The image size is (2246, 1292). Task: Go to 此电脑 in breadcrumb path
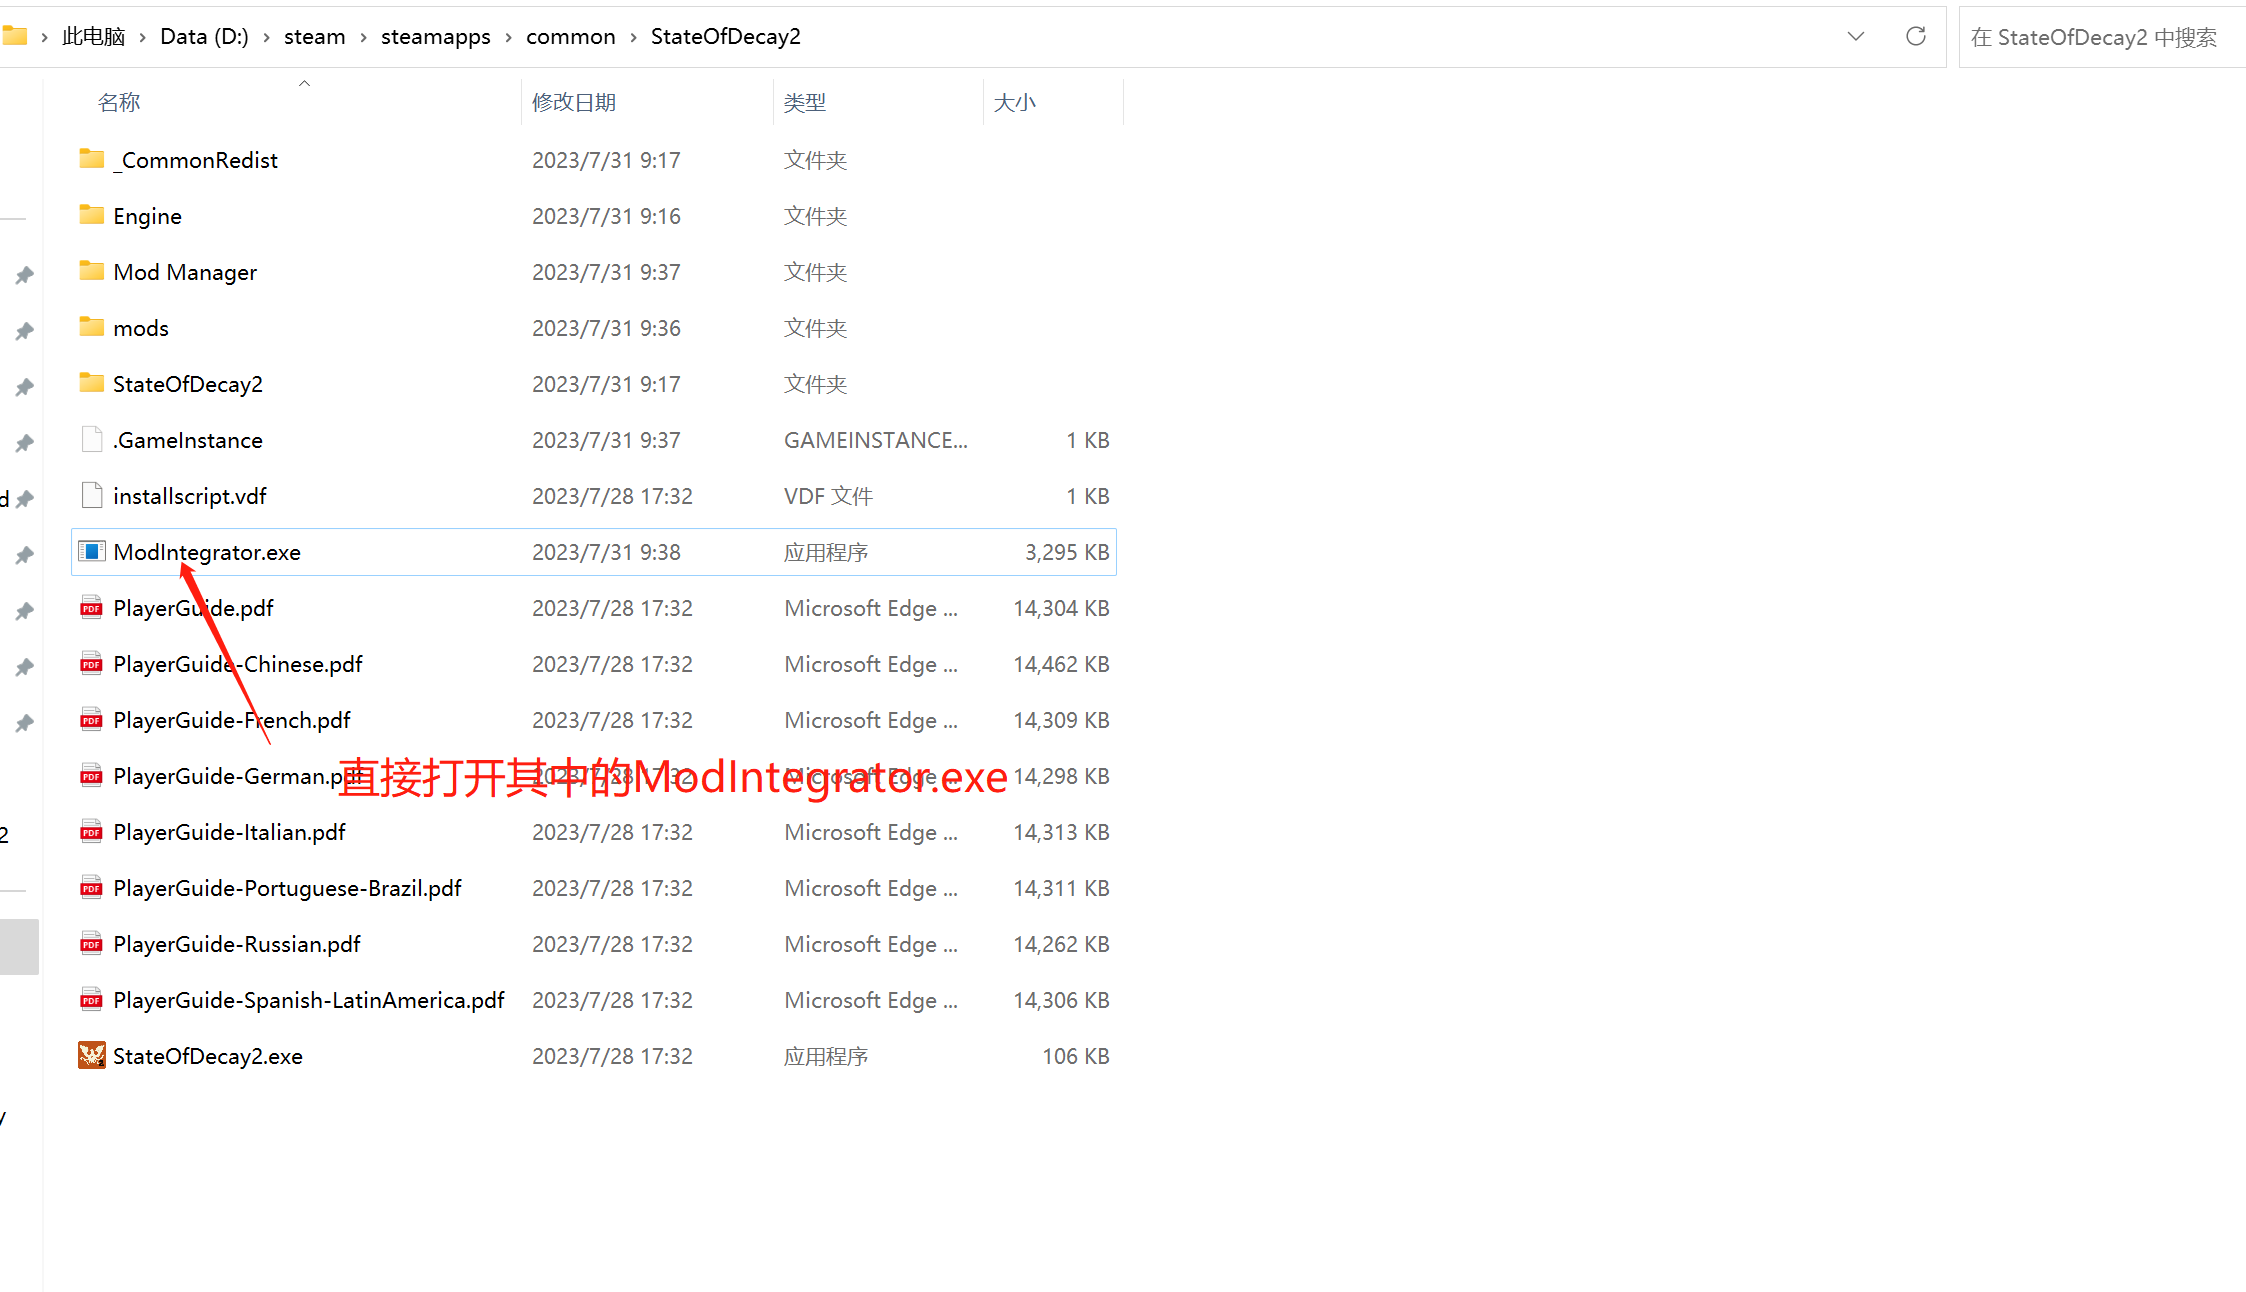(93, 37)
